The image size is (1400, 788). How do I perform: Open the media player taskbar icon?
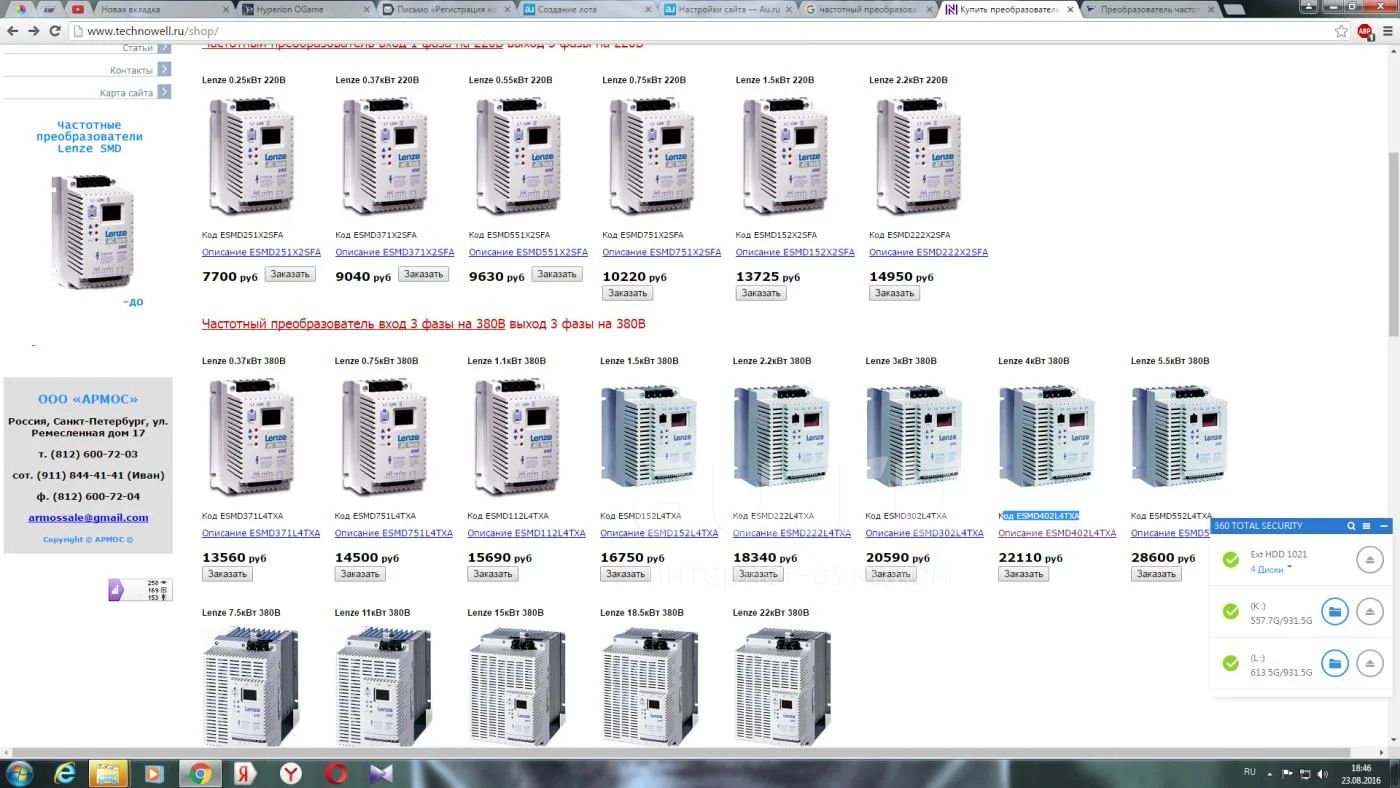(153, 773)
